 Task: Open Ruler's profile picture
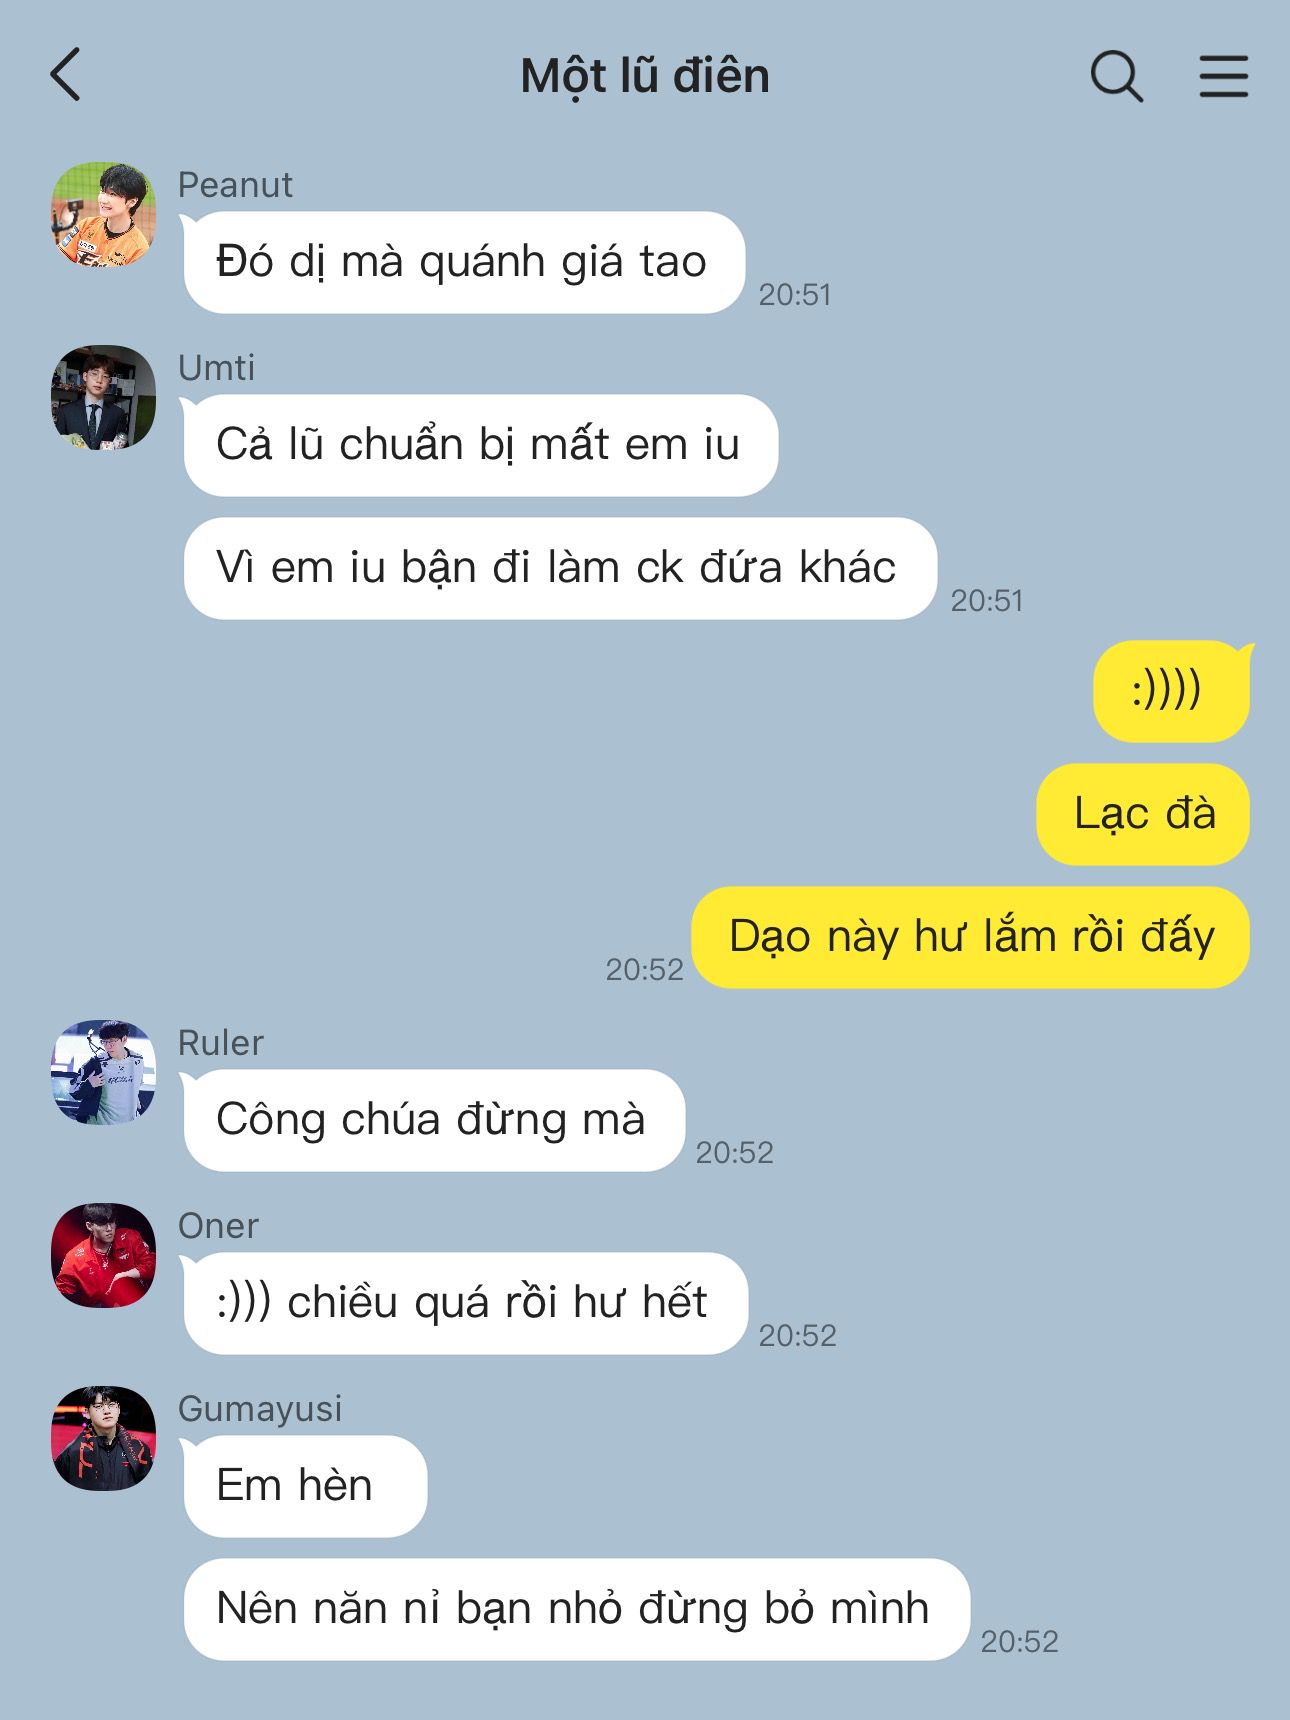(104, 1072)
